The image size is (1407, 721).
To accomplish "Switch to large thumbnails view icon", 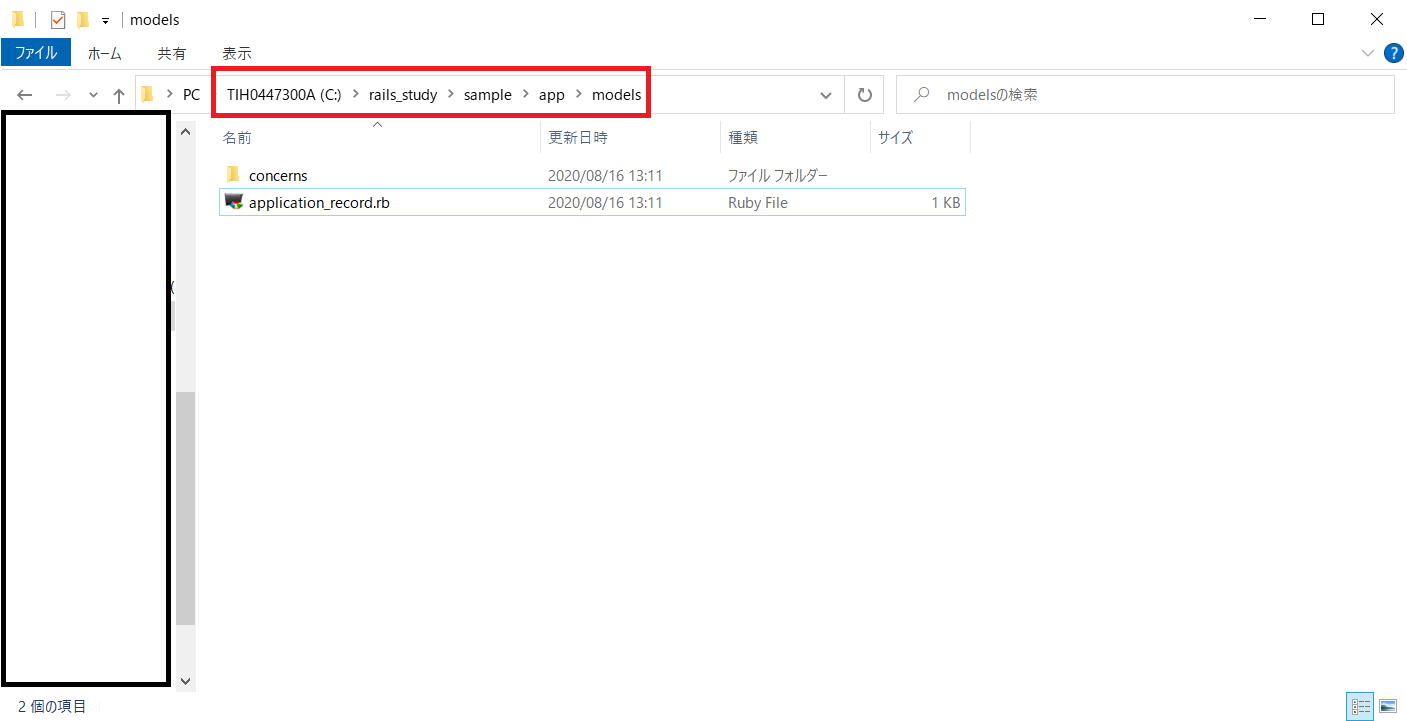I will click(x=1388, y=706).
